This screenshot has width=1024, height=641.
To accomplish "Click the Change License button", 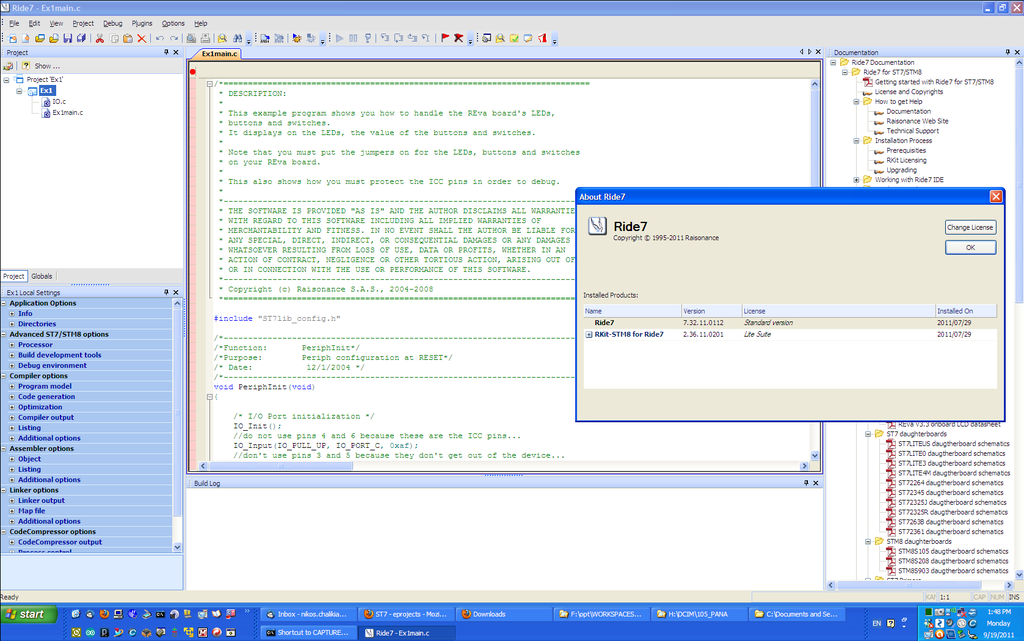I will point(970,227).
